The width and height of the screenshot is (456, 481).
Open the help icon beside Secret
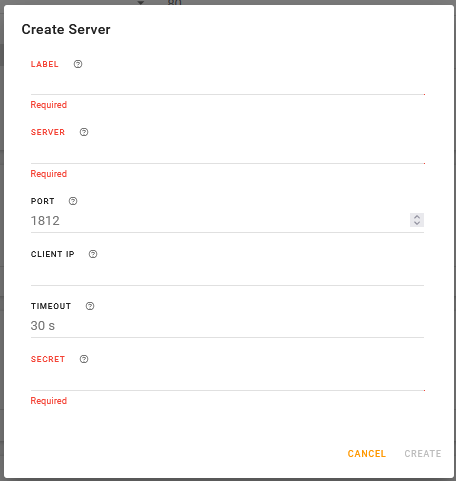[84, 359]
